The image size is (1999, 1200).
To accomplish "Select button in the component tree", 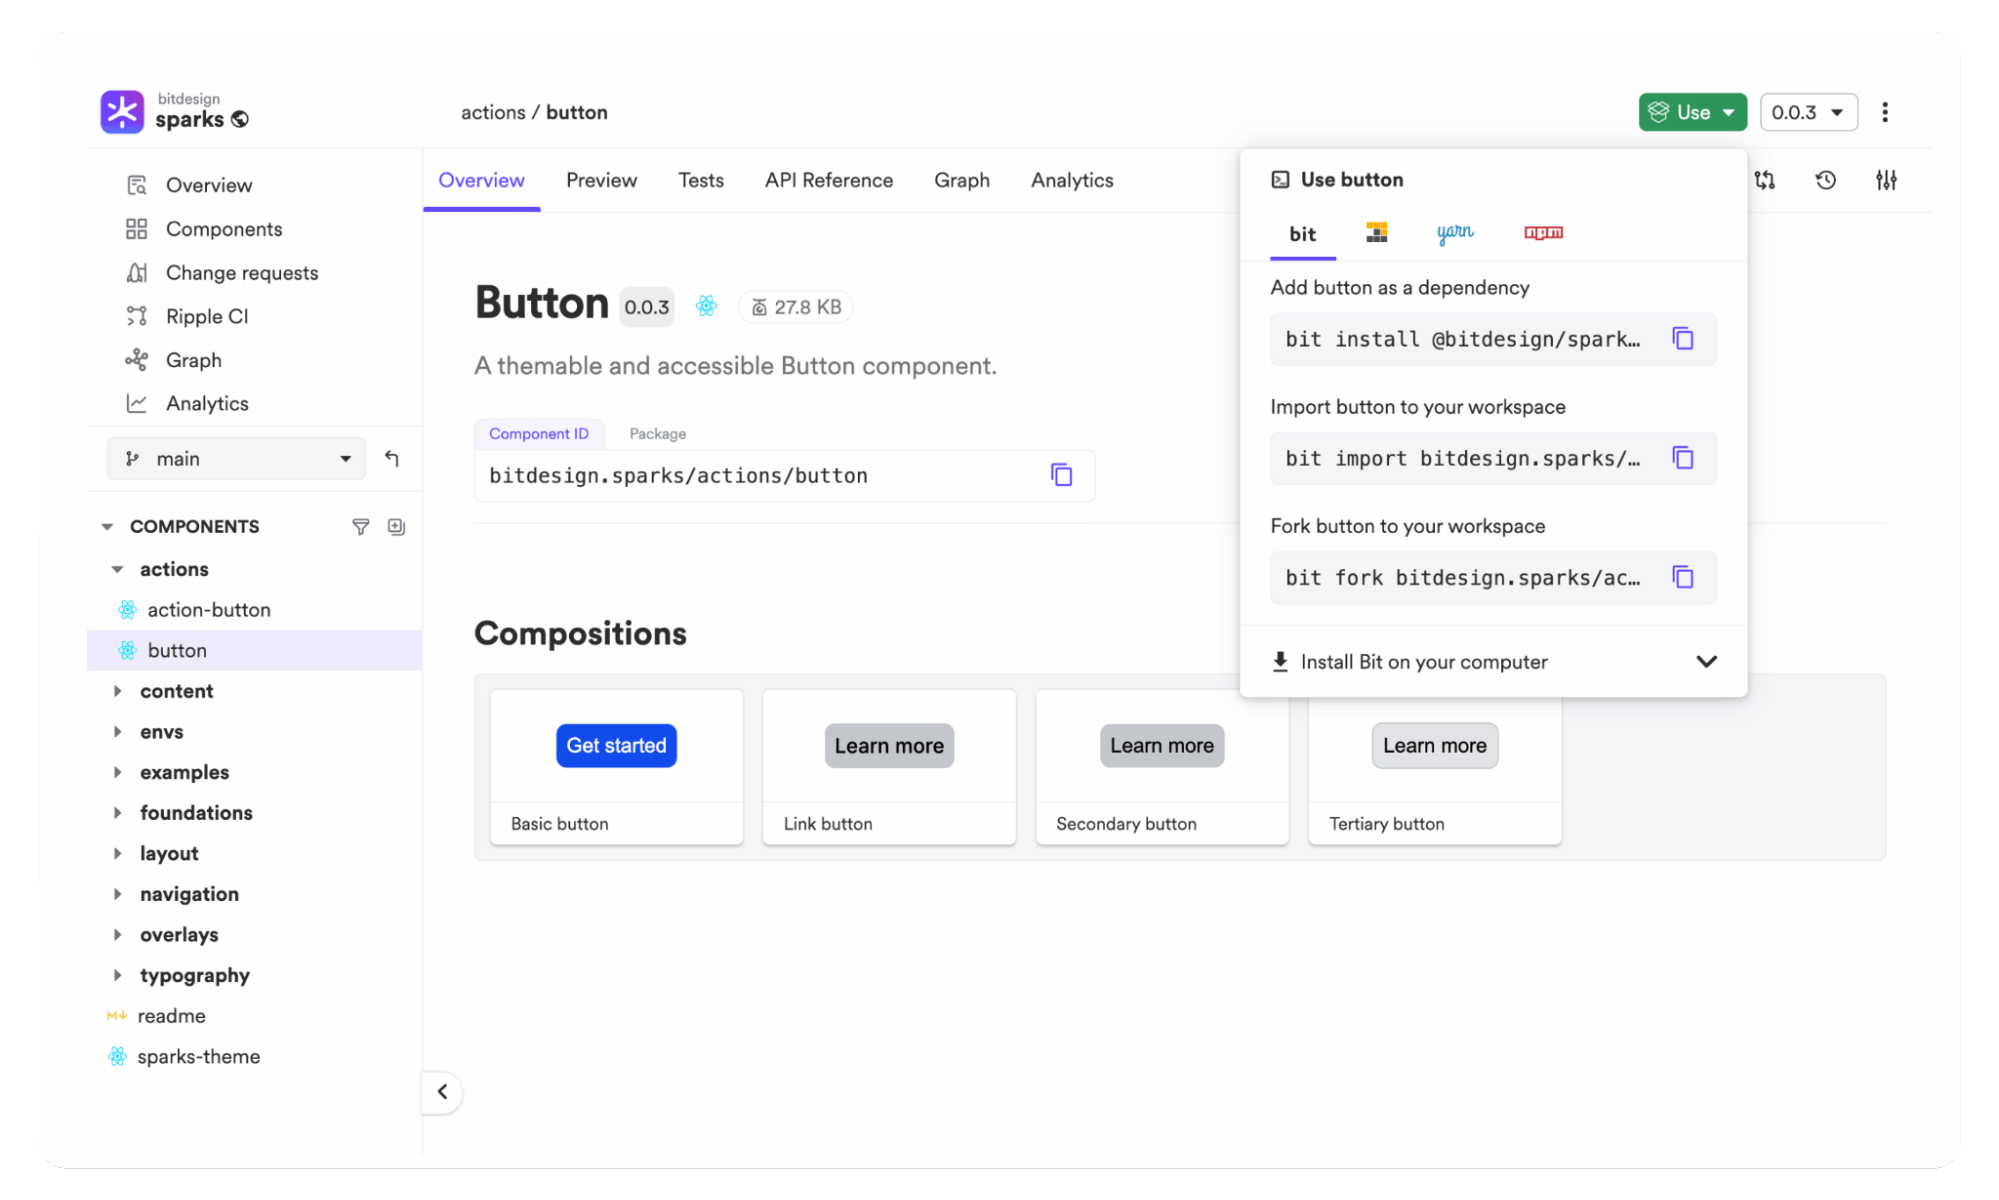I will (254, 651).
